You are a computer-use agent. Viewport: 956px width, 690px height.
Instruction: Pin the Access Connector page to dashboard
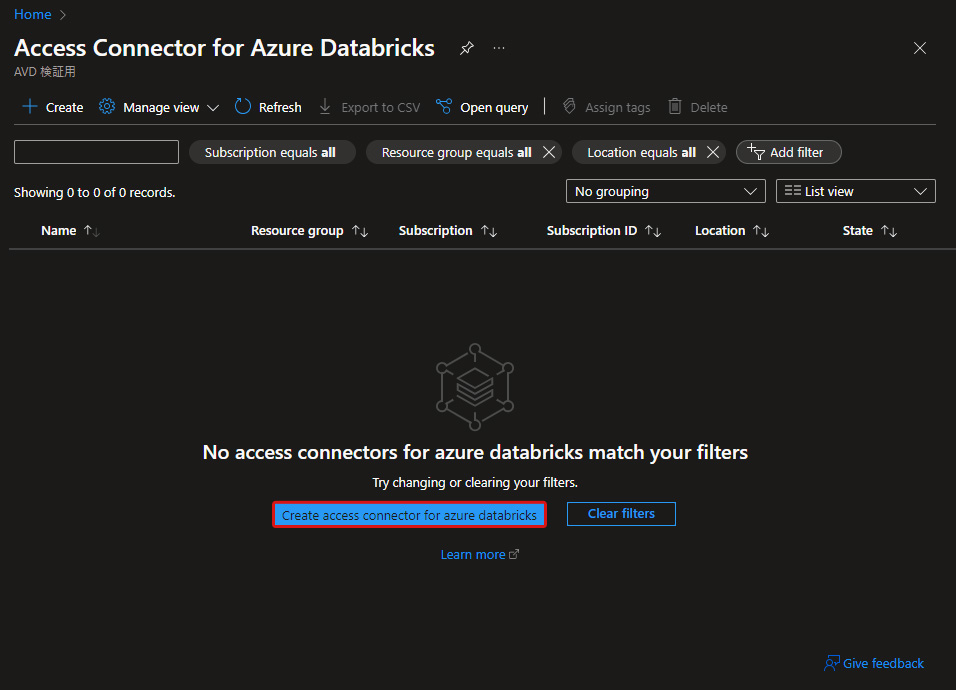click(466, 48)
